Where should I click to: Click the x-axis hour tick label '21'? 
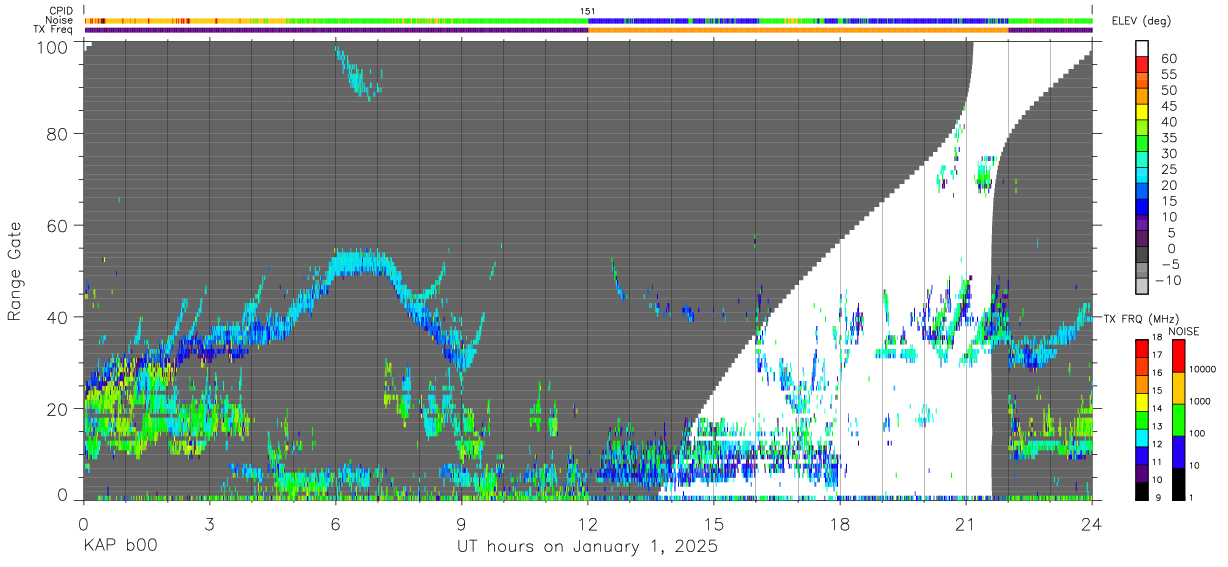pyautogui.click(x=966, y=523)
